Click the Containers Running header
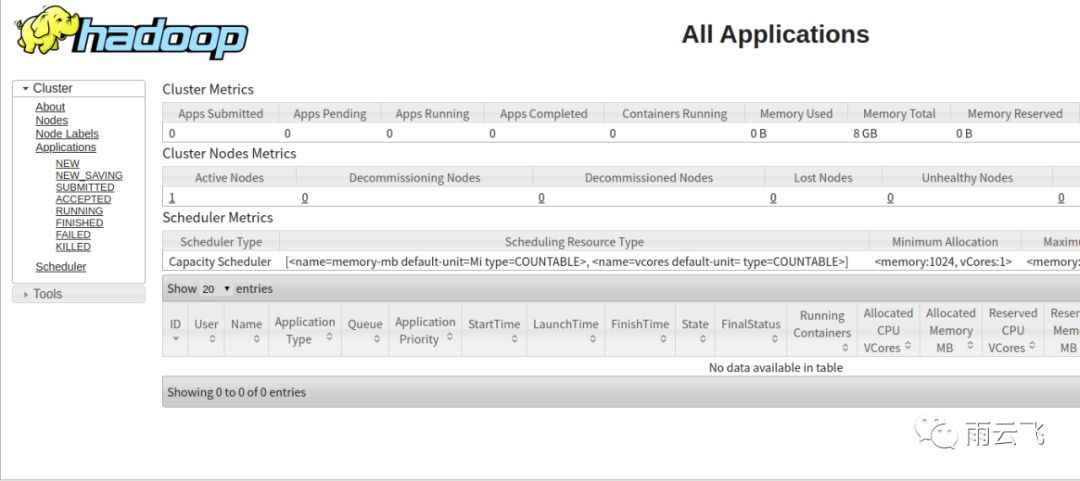 (x=674, y=114)
